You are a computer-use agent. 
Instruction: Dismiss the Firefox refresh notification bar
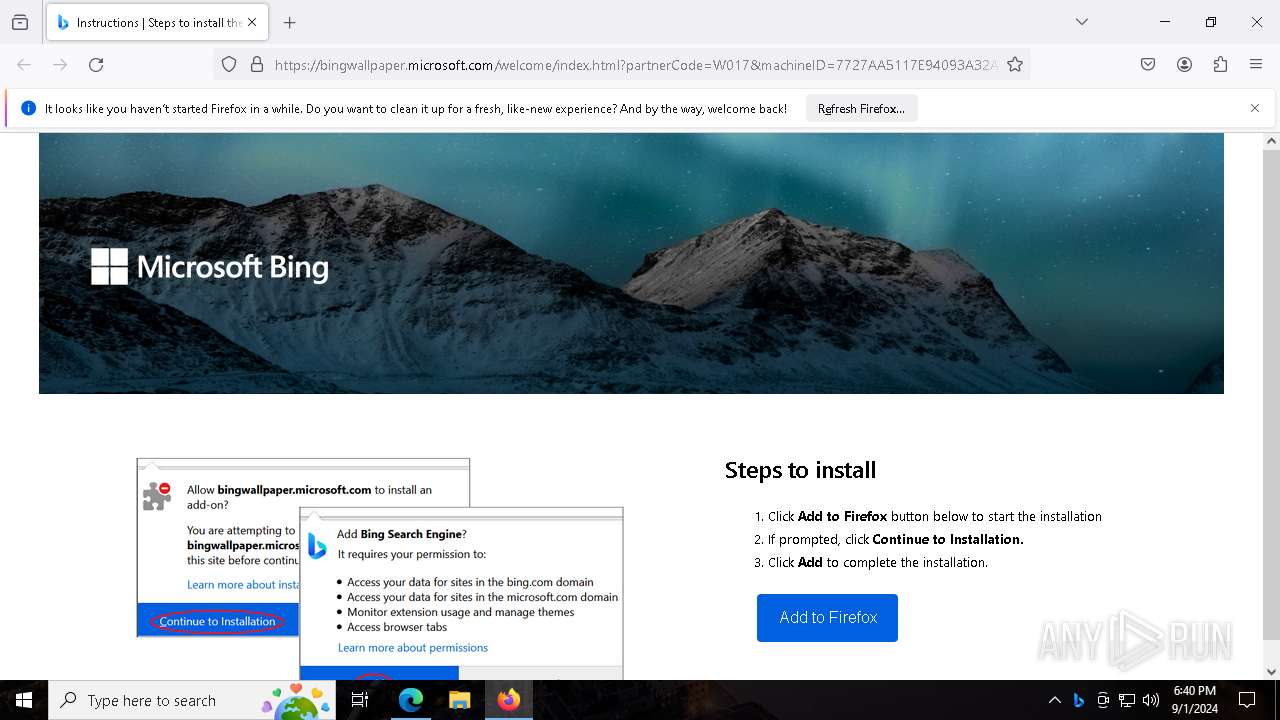1255,108
